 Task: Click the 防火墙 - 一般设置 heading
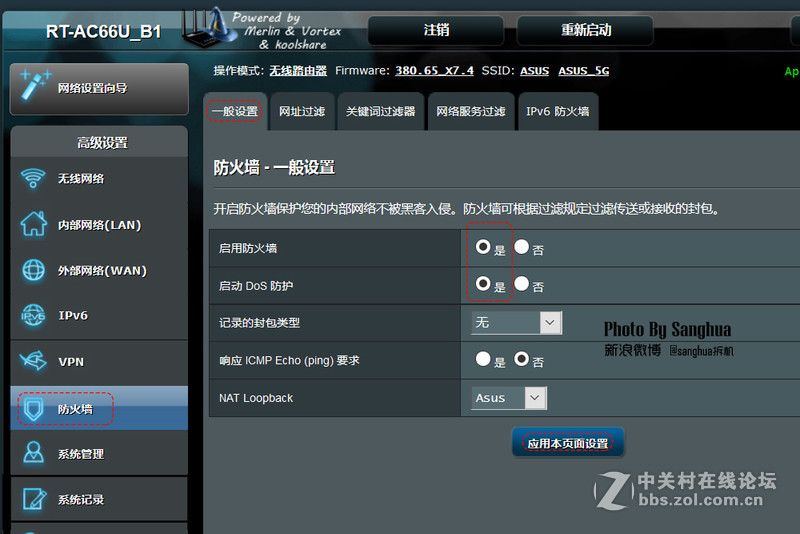tap(274, 167)
